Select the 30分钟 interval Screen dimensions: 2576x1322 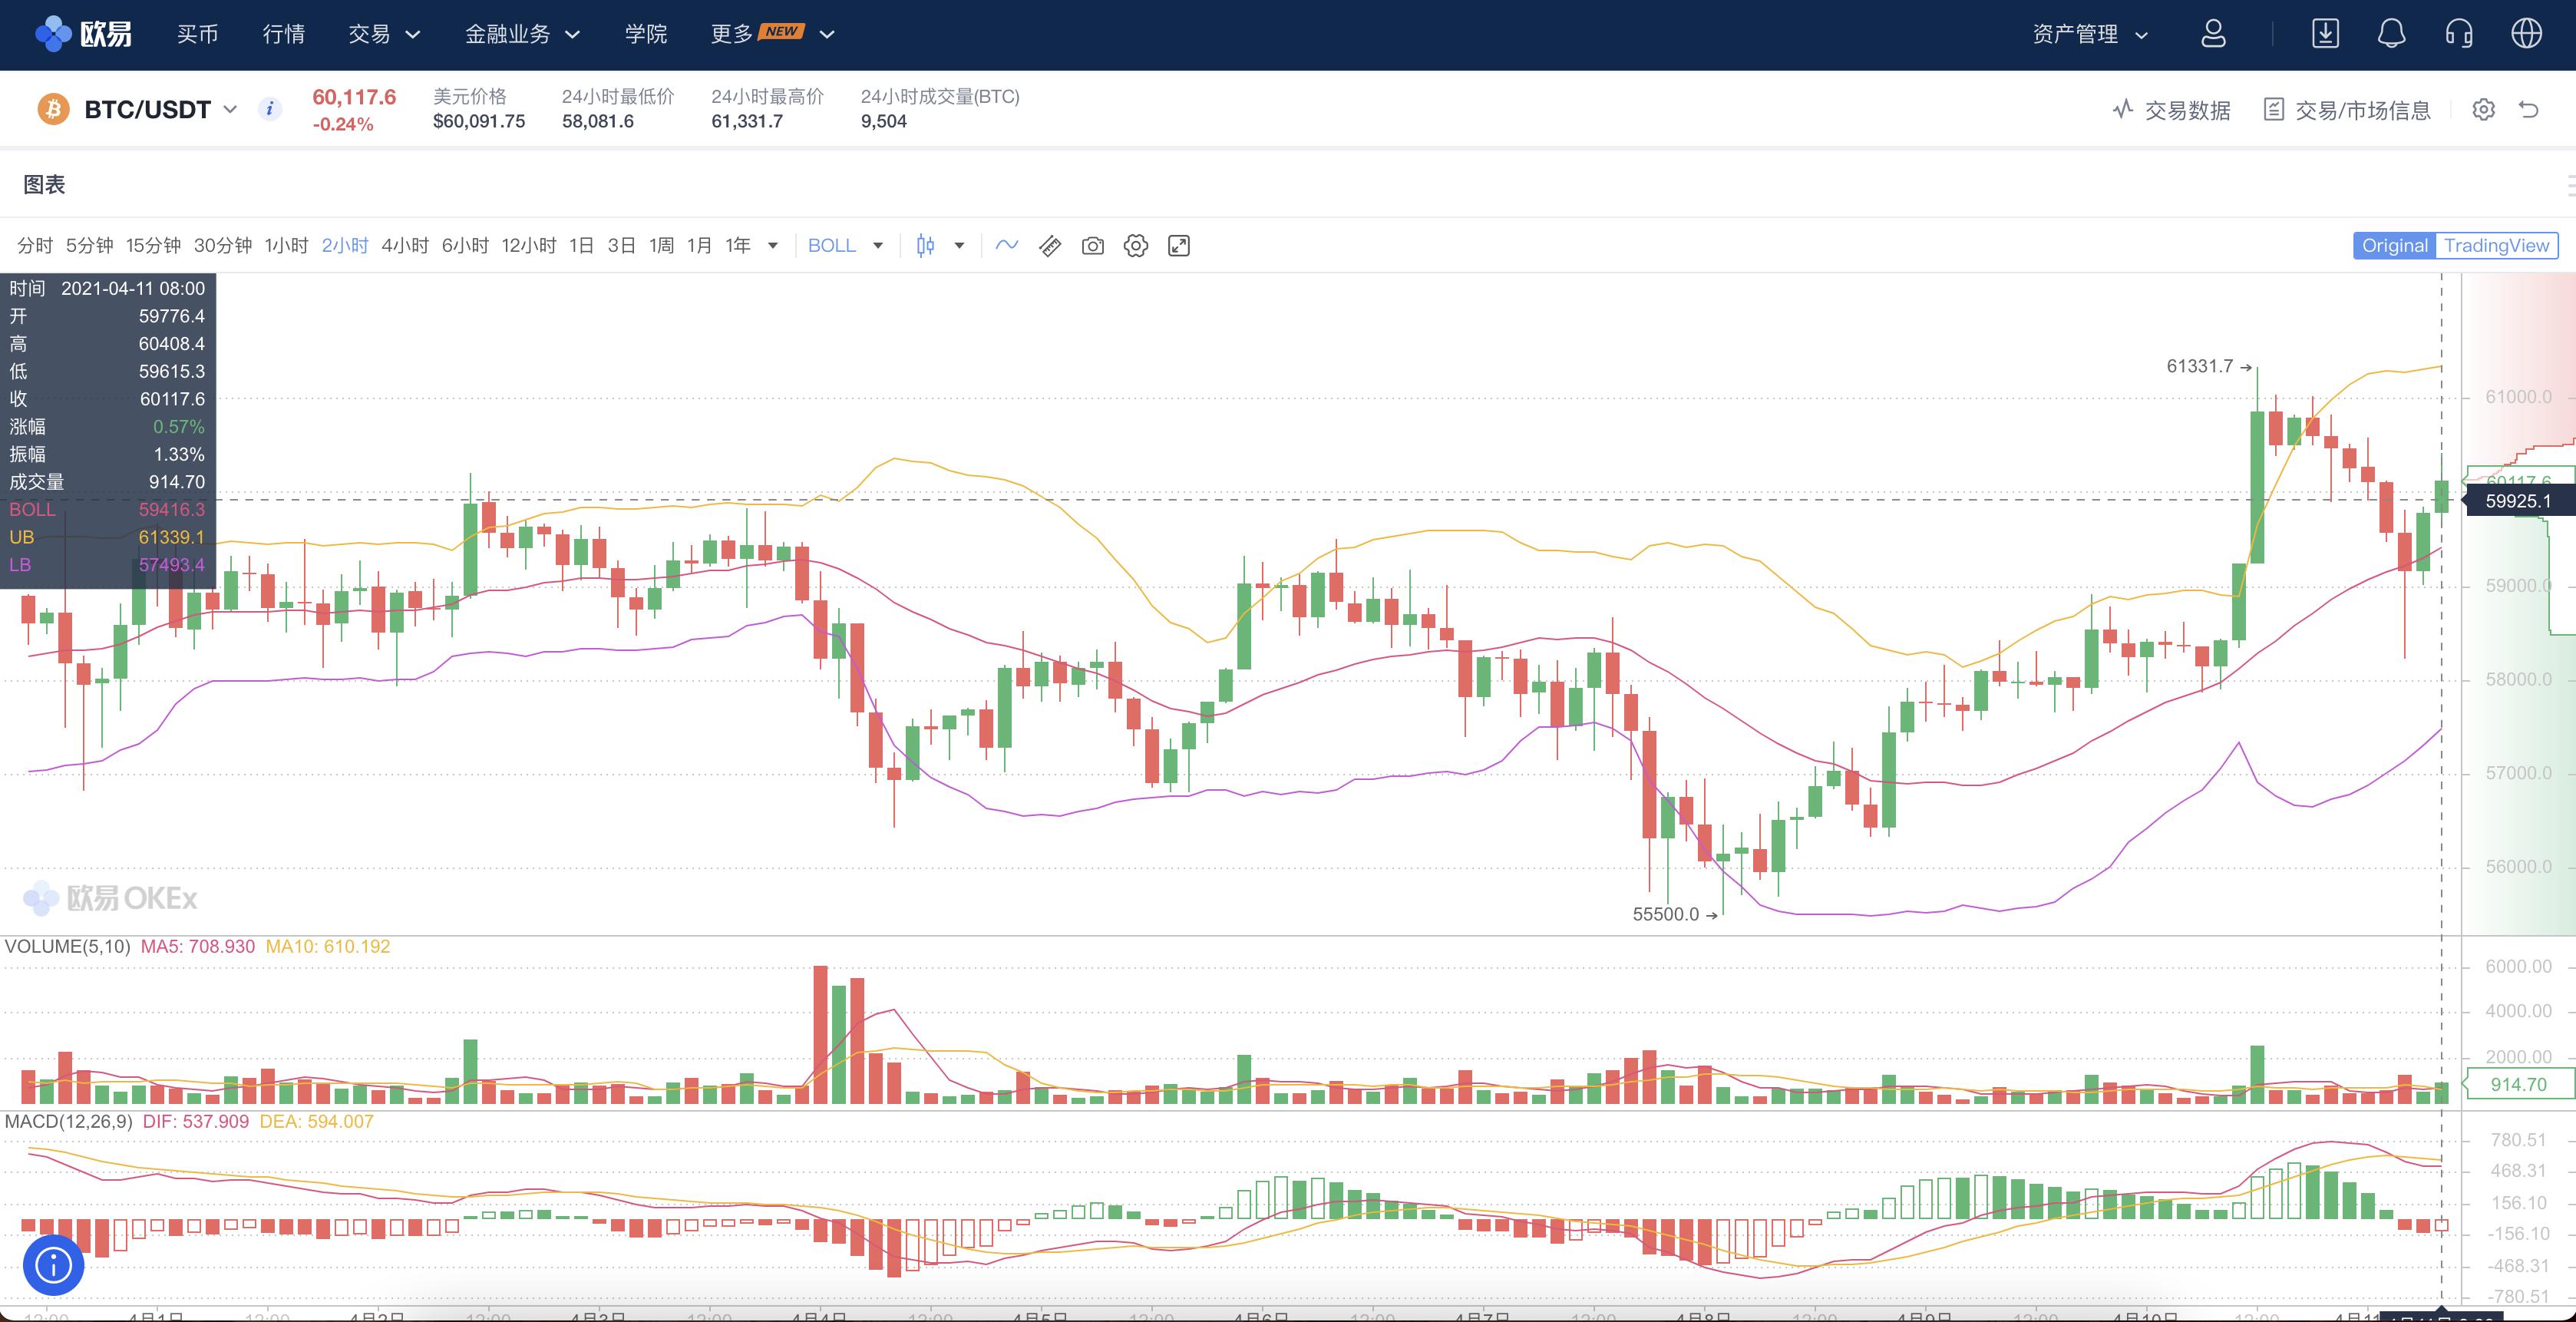coord(223,246)
